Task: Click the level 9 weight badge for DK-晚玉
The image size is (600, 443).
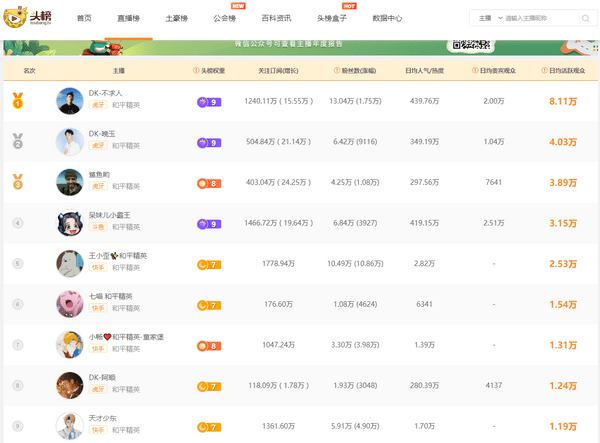Action: click(x=209, y=143)
